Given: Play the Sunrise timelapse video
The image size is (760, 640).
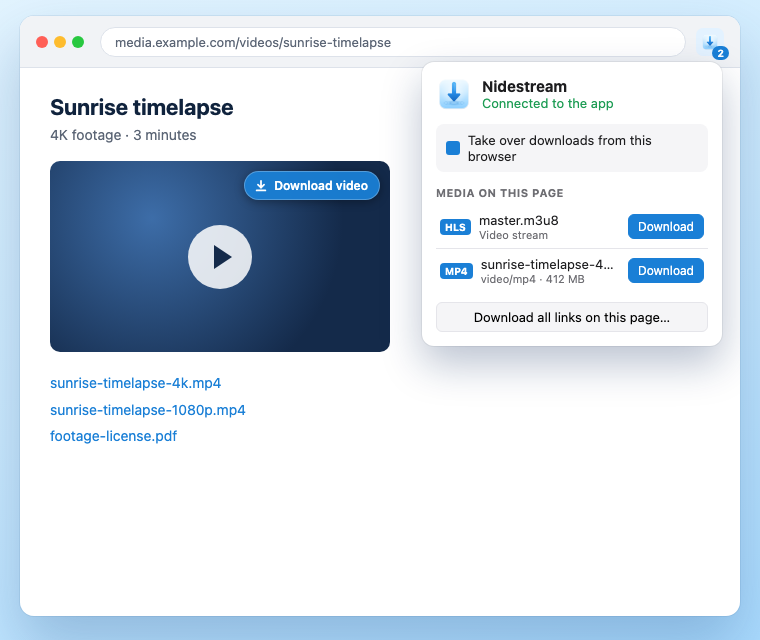Looking at the screenshot, I should (x=220, y=257).
